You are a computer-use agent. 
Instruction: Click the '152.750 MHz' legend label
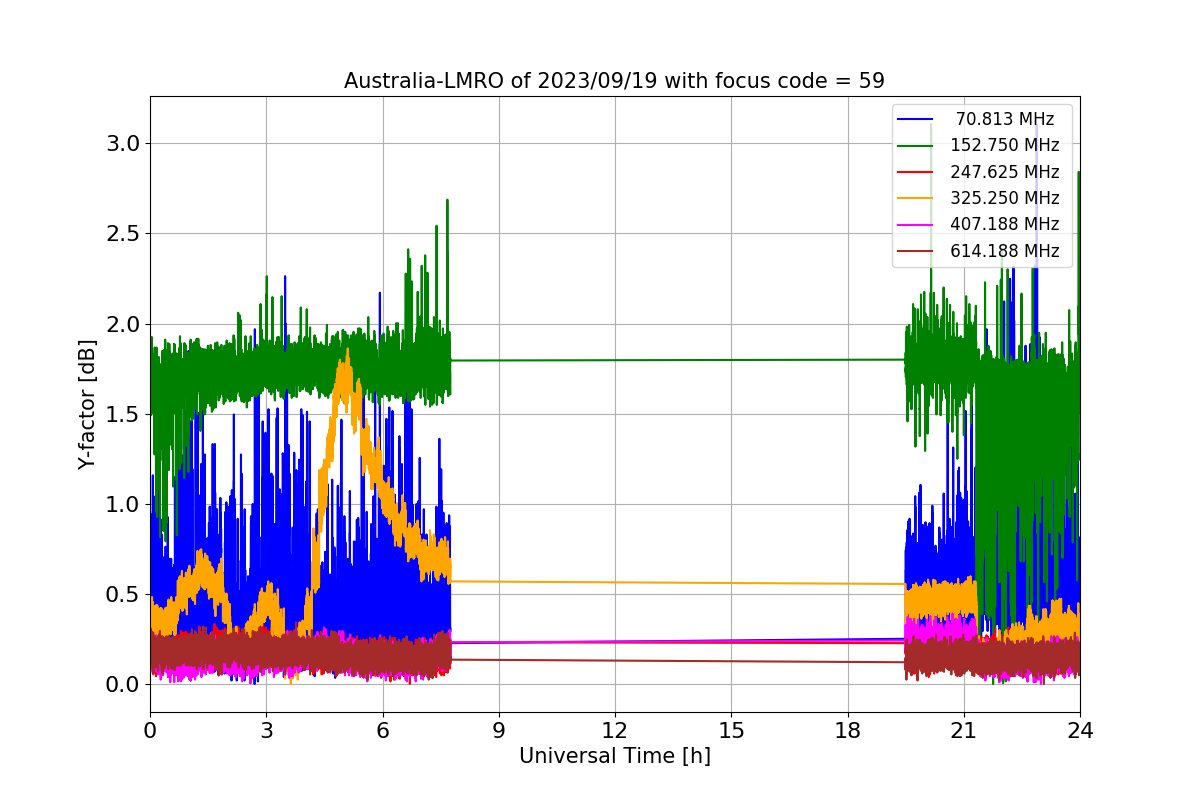[x=1005, y=145]
